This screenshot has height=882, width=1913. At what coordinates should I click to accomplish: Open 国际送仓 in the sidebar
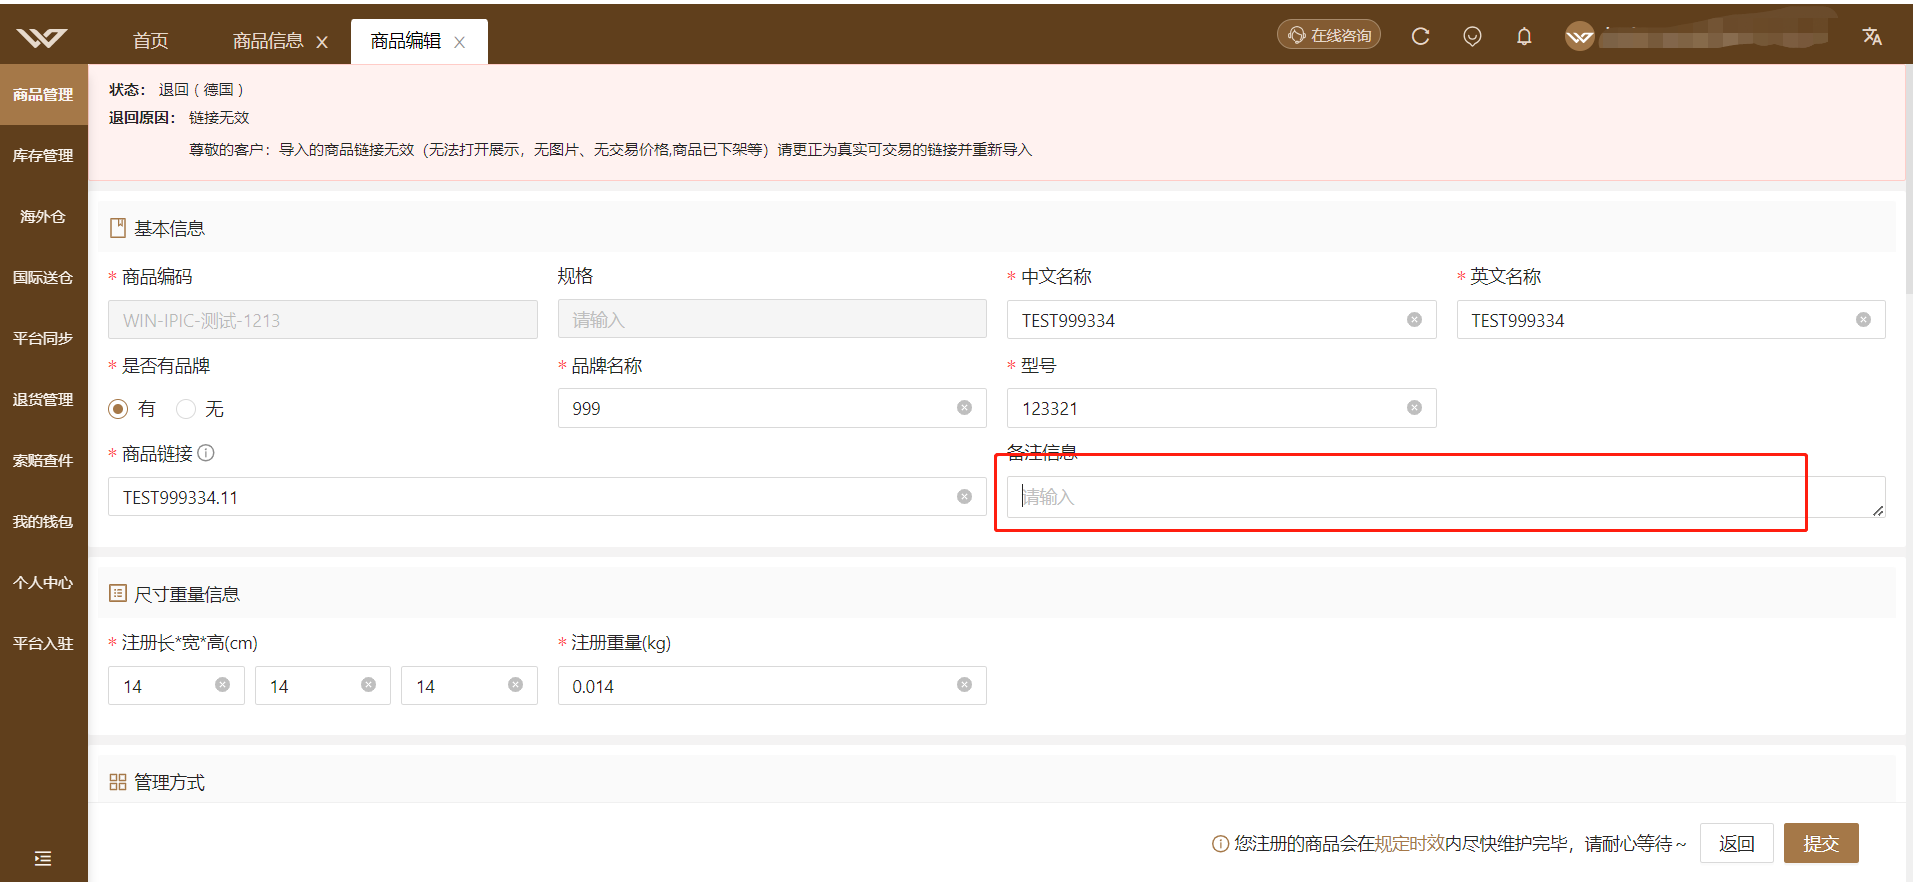(43, 278)
